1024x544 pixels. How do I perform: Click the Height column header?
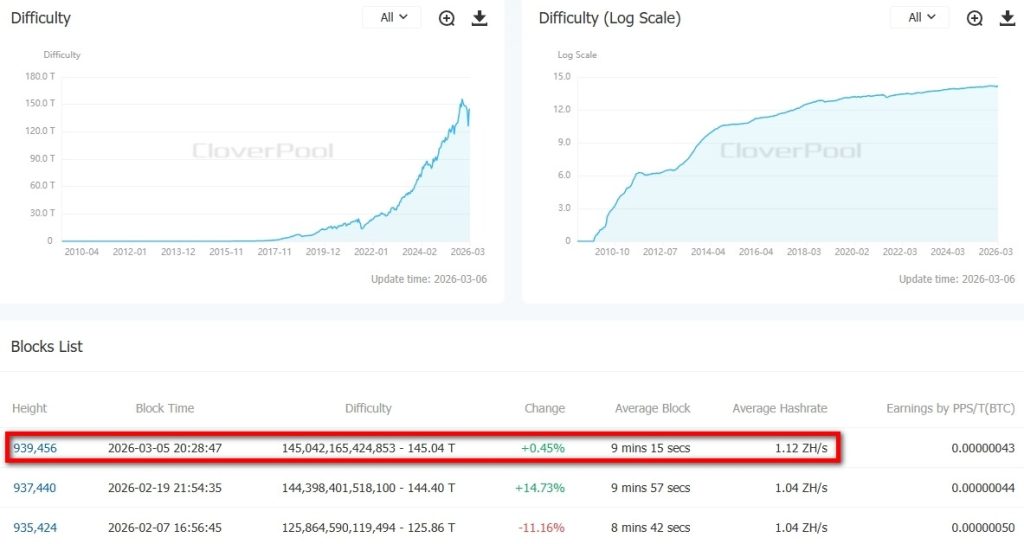(x=30, y=408)
